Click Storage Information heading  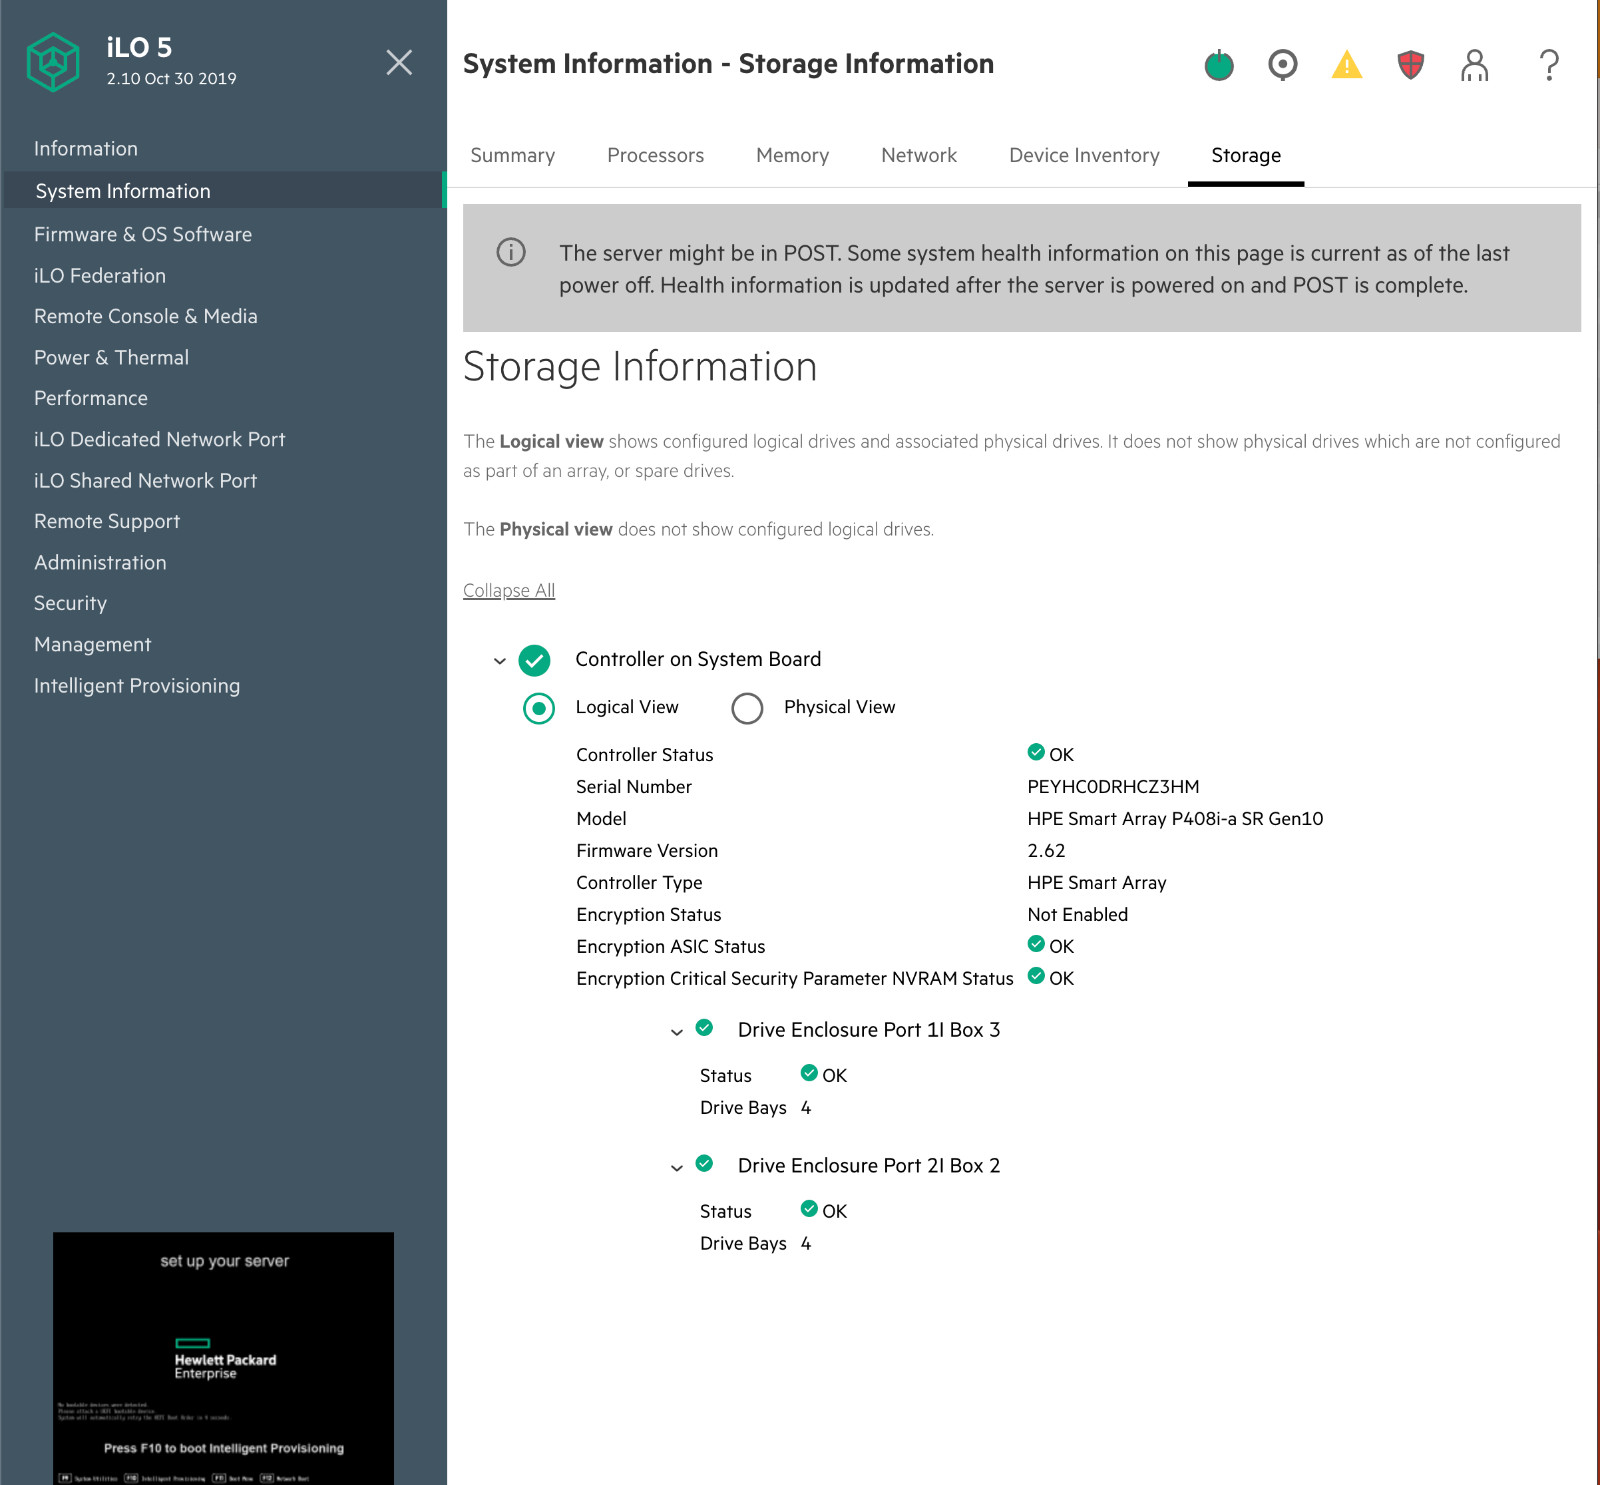(x=640, y=367)
